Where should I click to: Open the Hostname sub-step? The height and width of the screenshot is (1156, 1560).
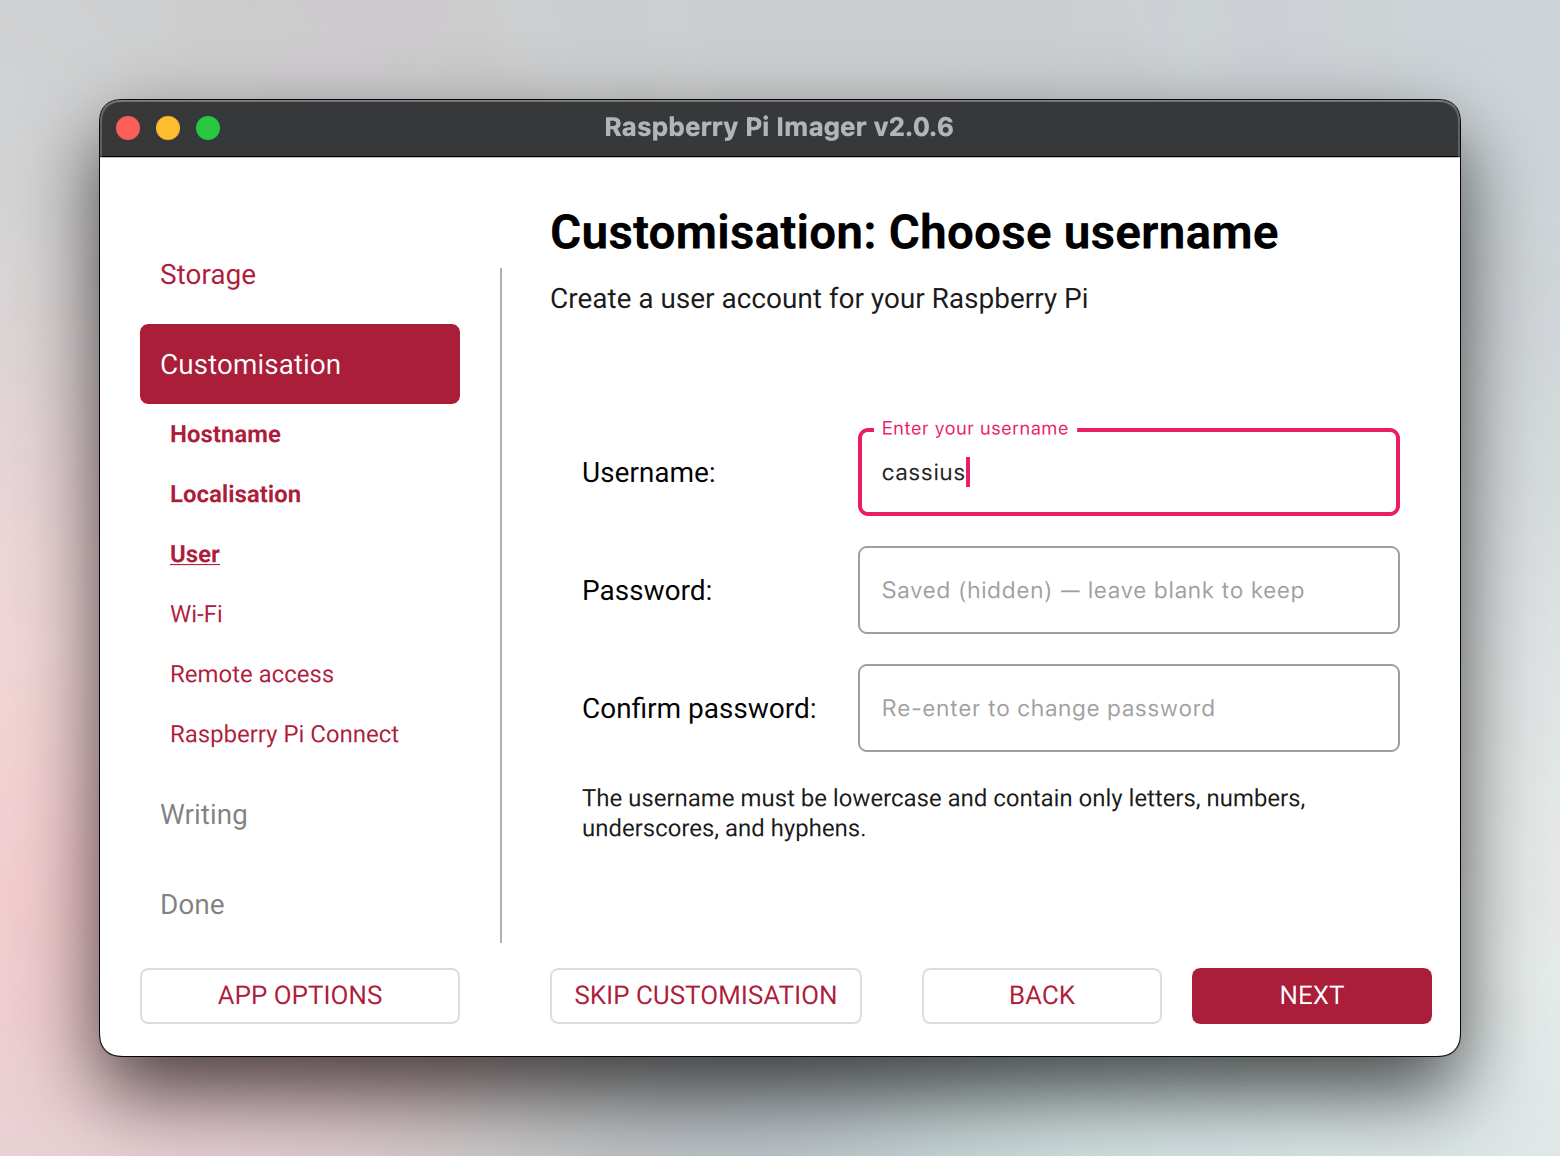click(225, 434)
